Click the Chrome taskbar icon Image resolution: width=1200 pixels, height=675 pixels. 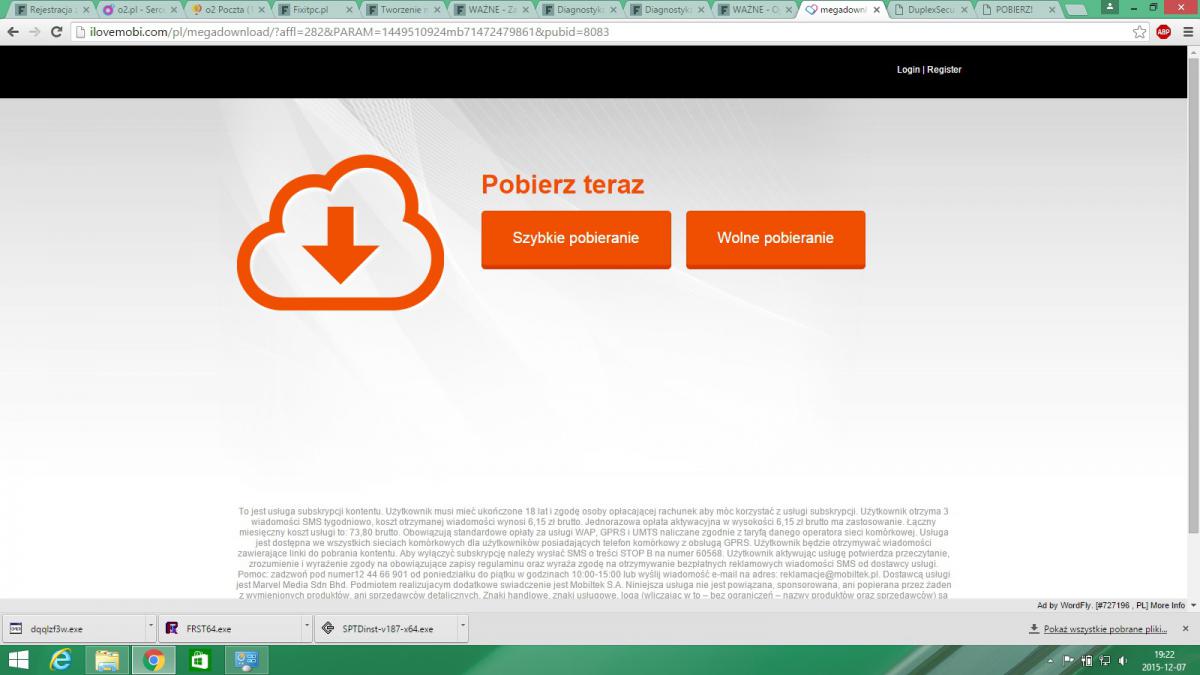pyautogui.click(x=153, y=660)
